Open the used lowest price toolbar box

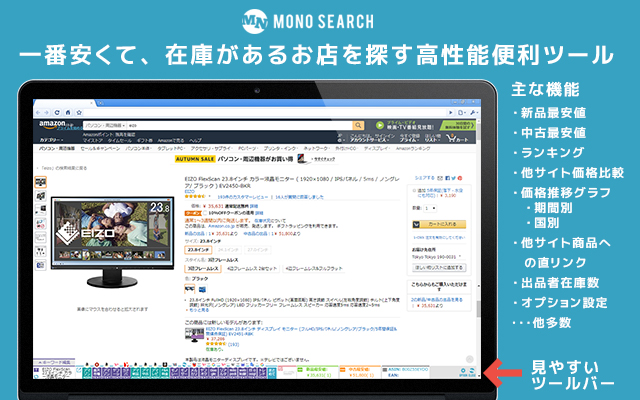coord(360,372)
